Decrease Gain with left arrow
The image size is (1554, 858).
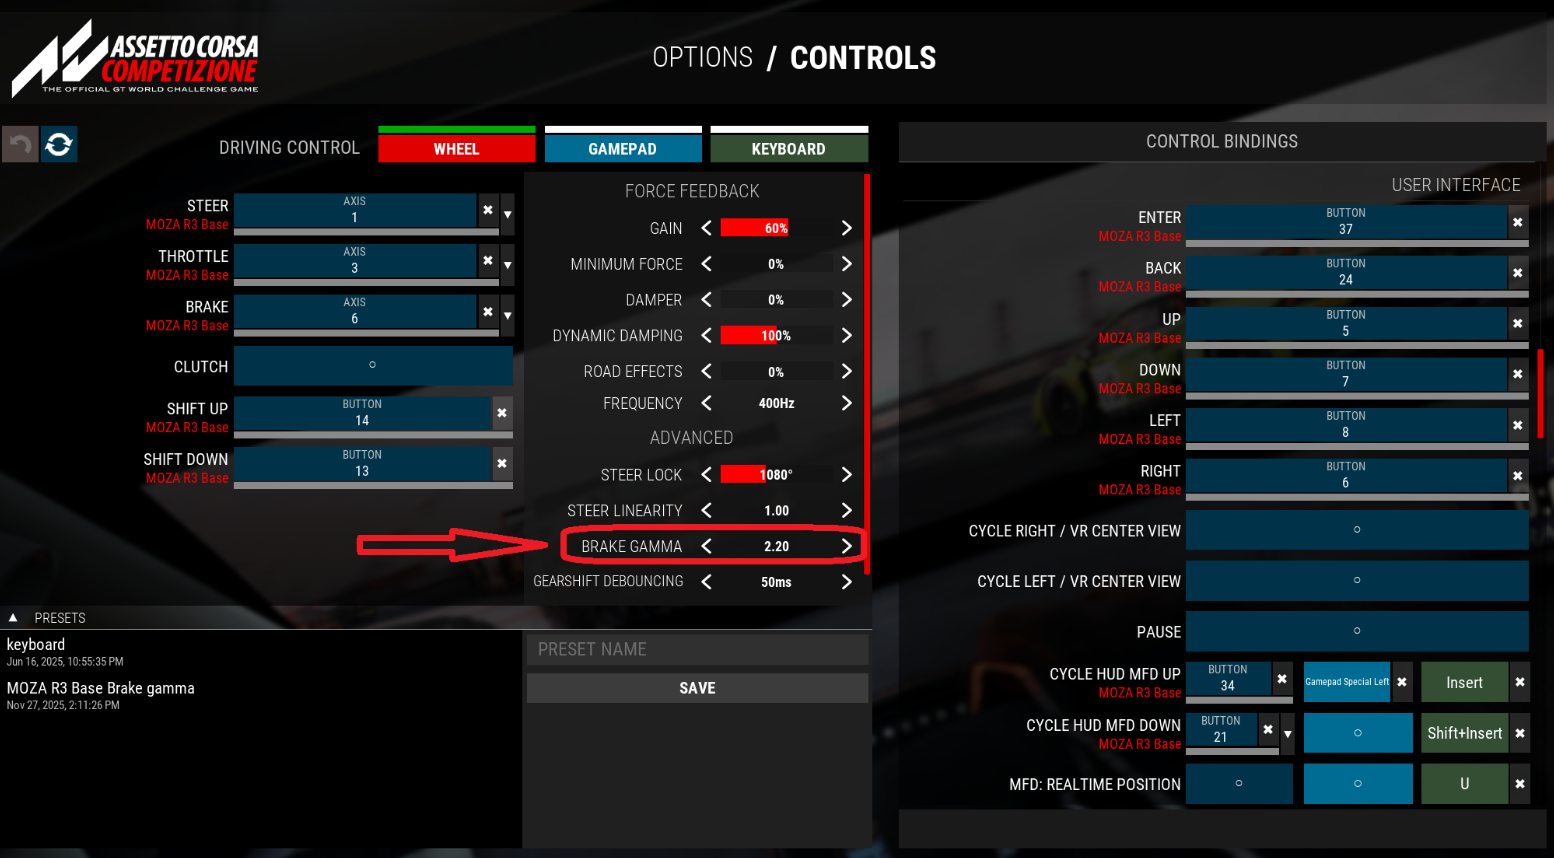[707, 228]
